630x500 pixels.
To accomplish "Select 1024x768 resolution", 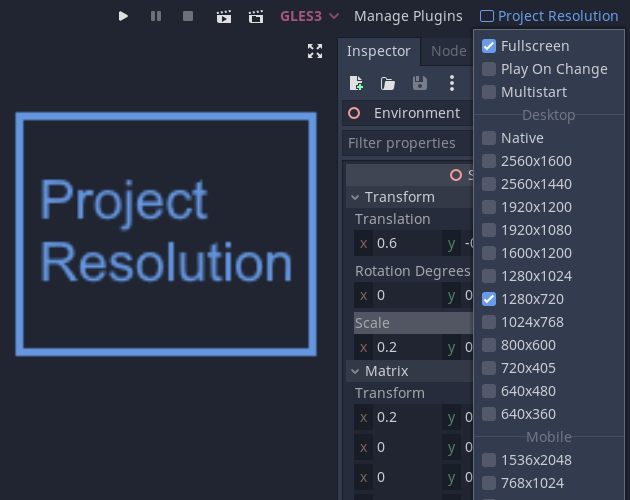I will 489,322.
